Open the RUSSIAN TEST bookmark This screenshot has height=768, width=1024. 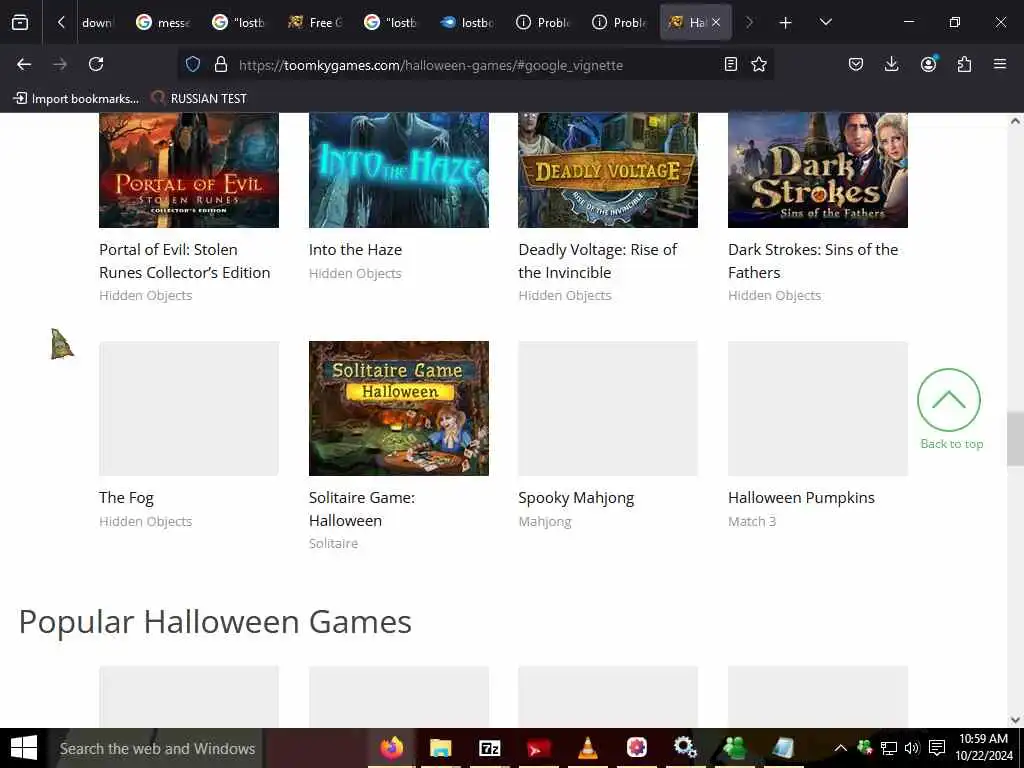tap(199, 99)
